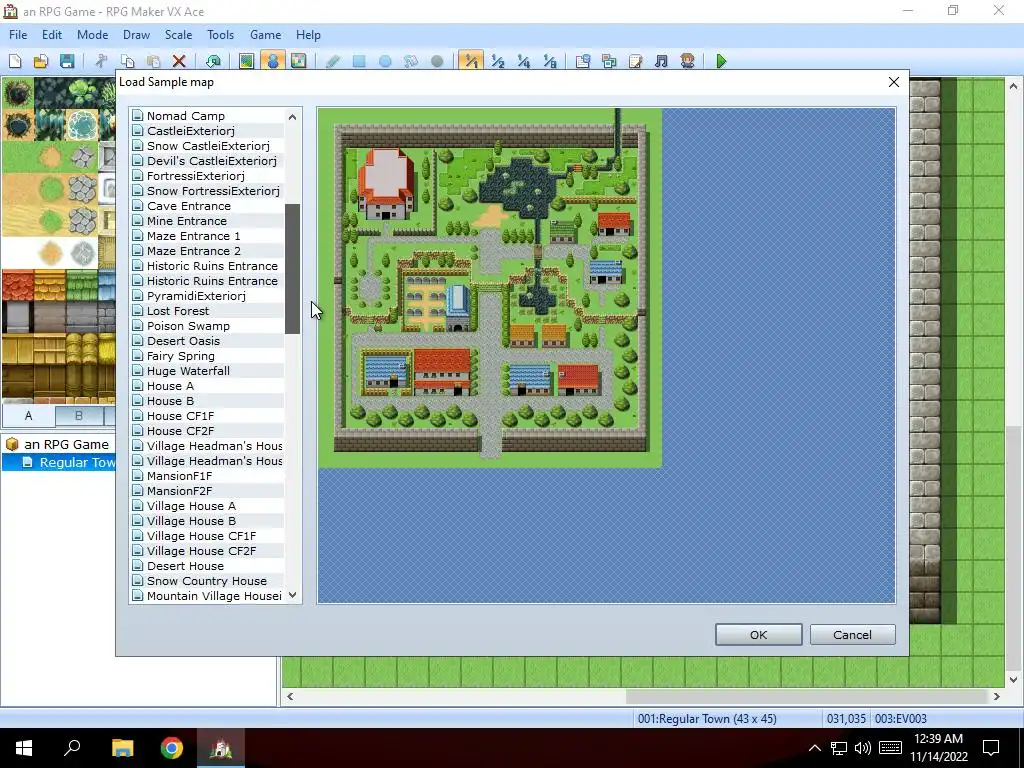Switch to Event editing mode icon

pos(272,61)
